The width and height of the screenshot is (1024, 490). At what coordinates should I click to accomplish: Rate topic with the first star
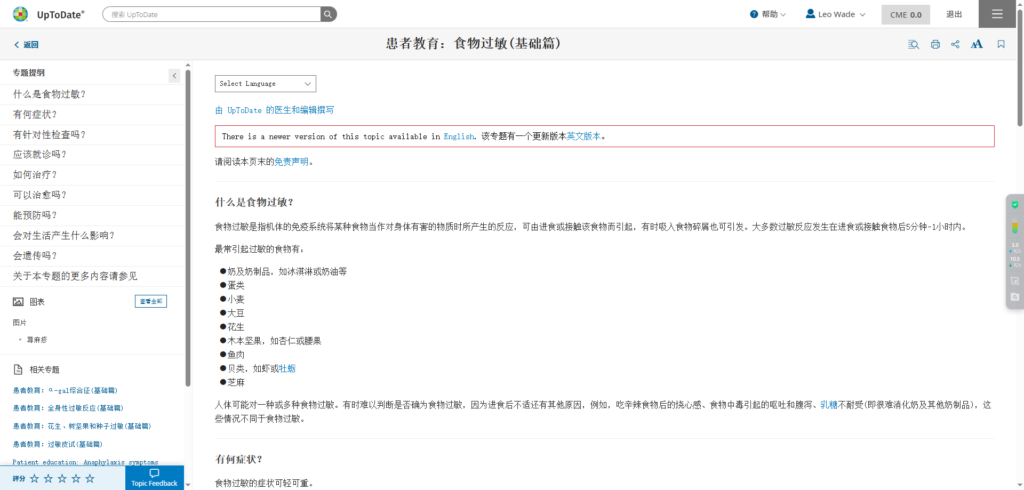(x=34, y=479)
